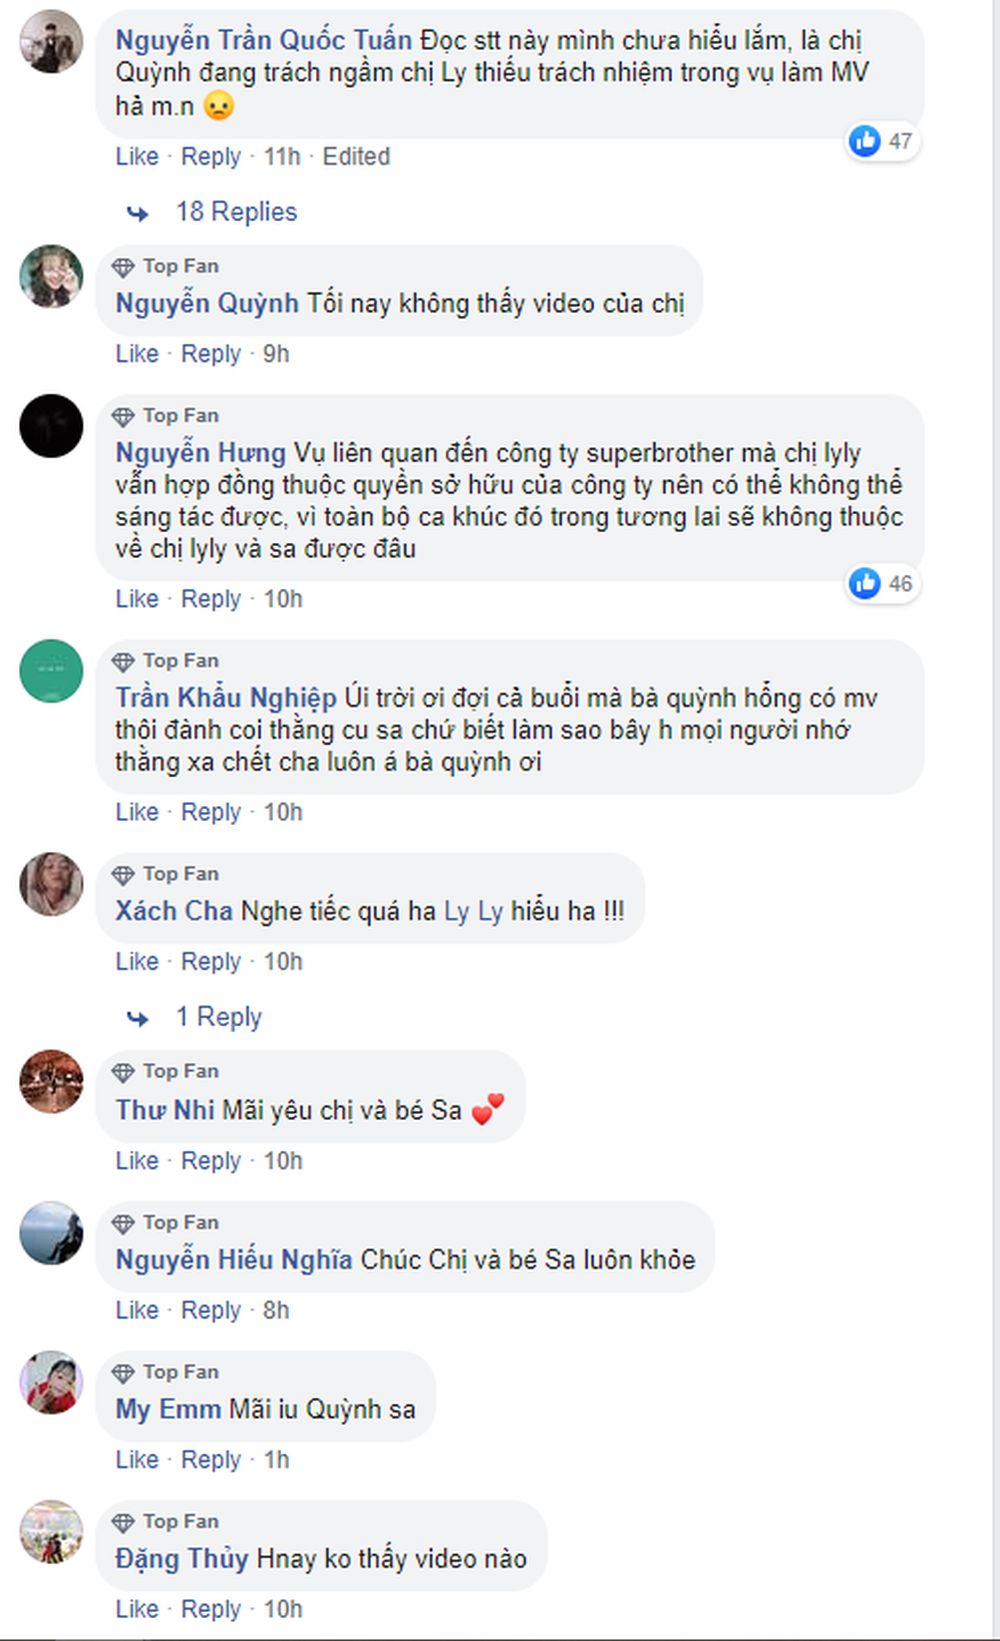
Task: Click Top Fan diamond badge above Nguyễn Hưng
Action: tap(123, 416)
